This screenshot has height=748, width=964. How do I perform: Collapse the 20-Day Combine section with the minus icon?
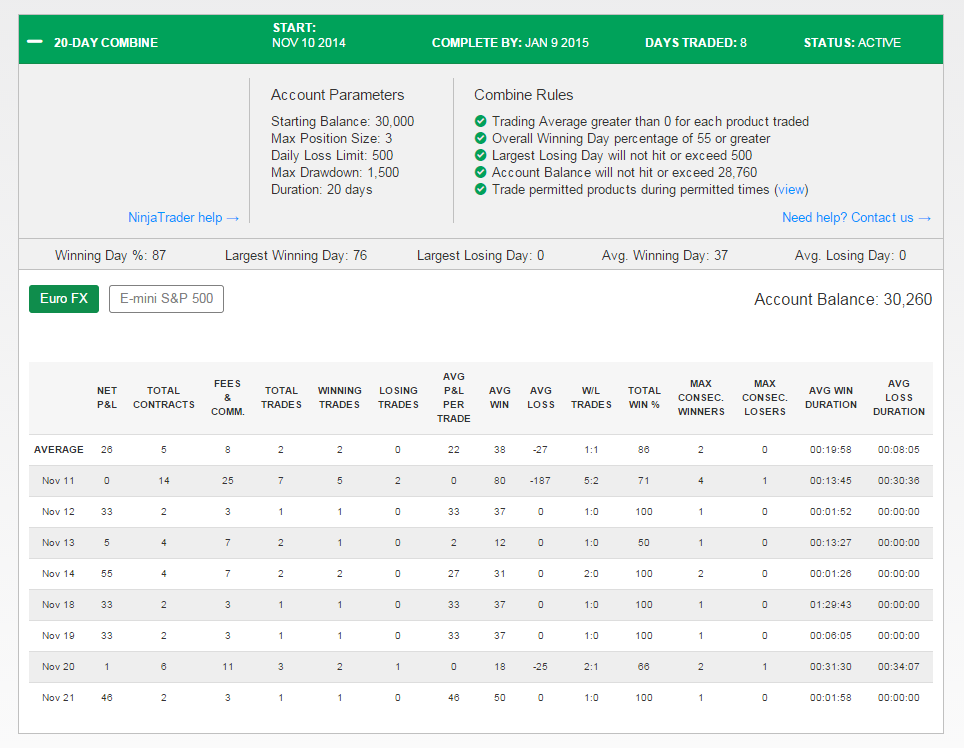[35, 42]
